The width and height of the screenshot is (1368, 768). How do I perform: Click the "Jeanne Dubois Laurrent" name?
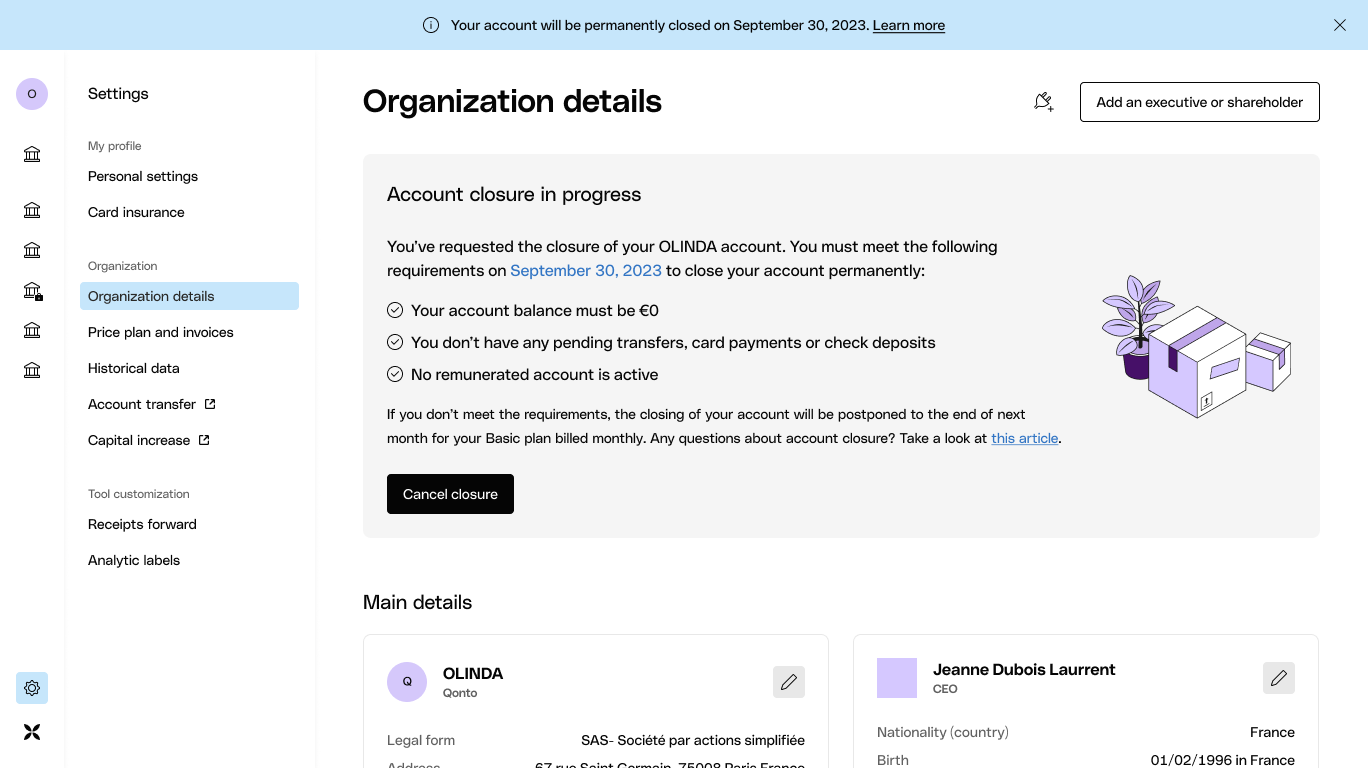[x=1024, y=669]
